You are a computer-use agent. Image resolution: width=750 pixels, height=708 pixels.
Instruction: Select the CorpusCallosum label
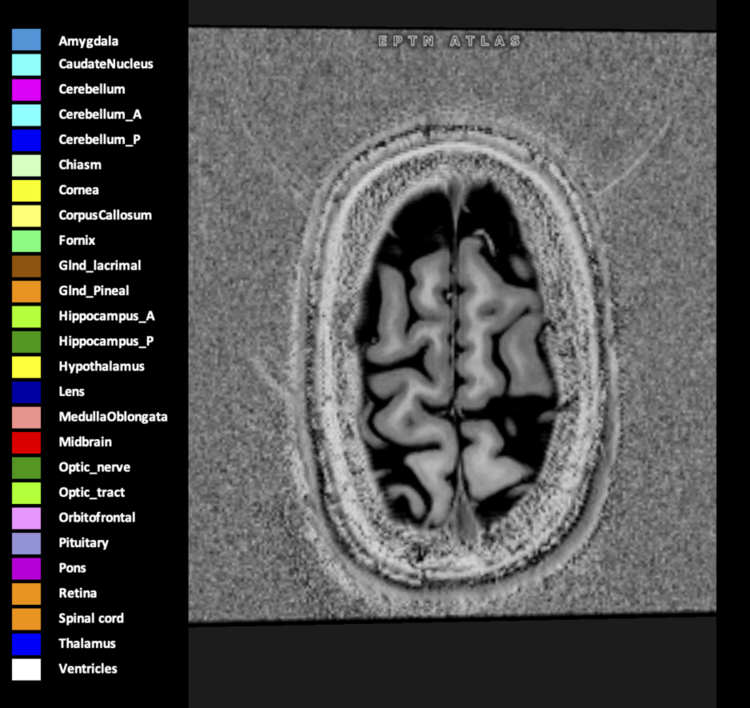105,216
